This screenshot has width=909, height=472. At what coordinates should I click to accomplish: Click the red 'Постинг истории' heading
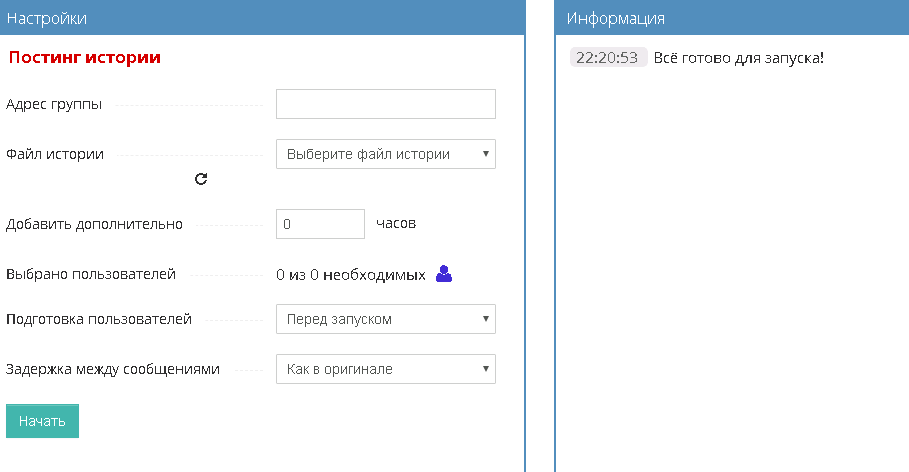point(85,57)
